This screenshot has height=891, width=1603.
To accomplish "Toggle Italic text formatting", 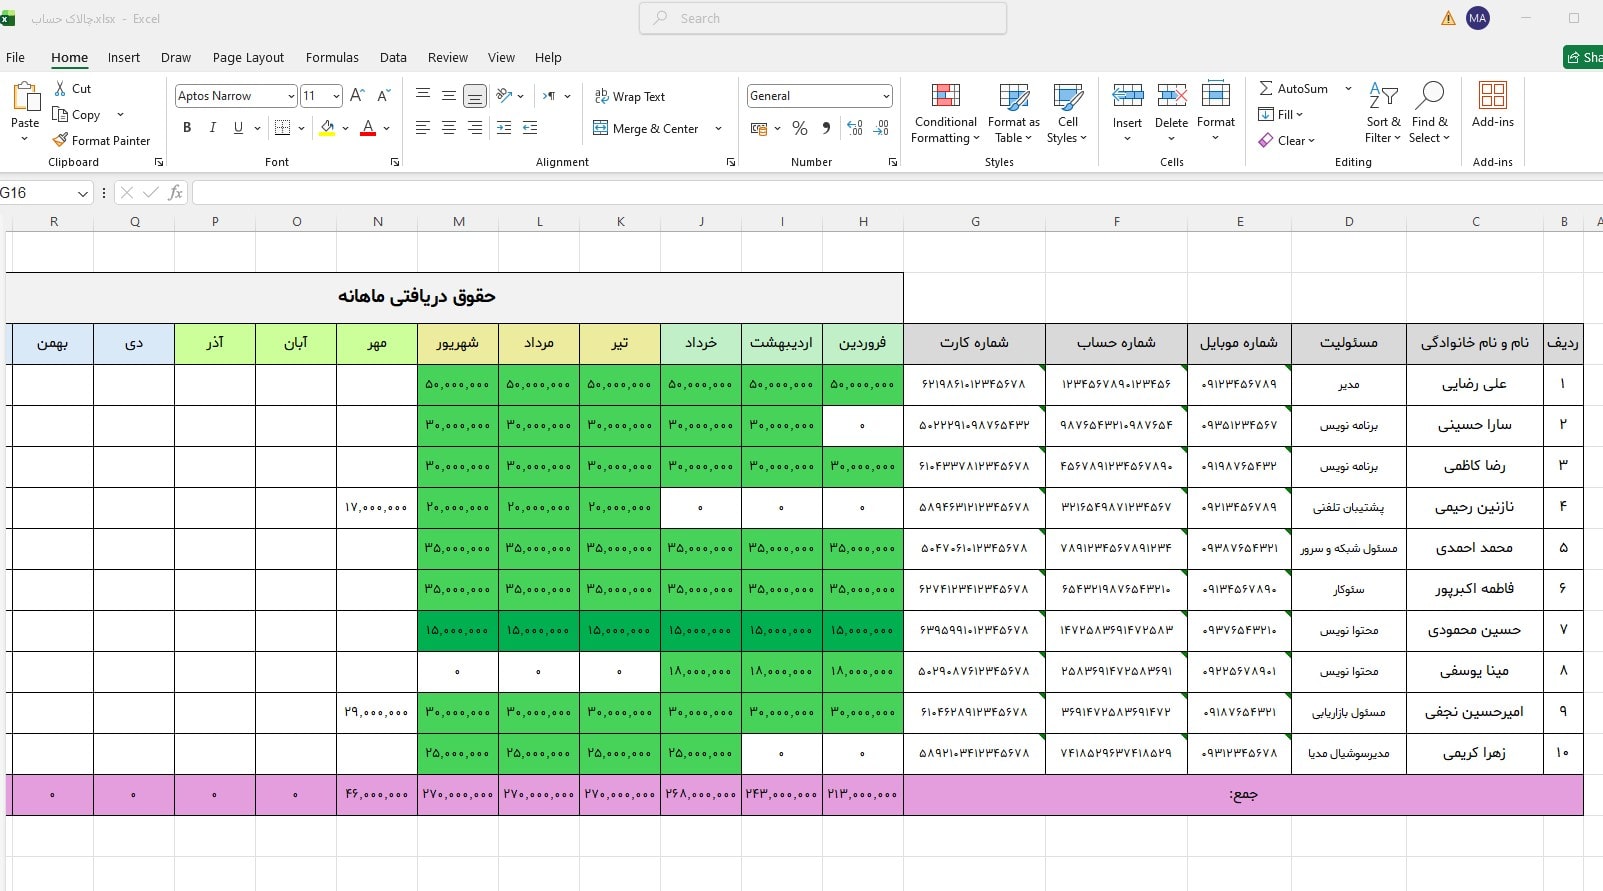I will click(x=212, y=128).
